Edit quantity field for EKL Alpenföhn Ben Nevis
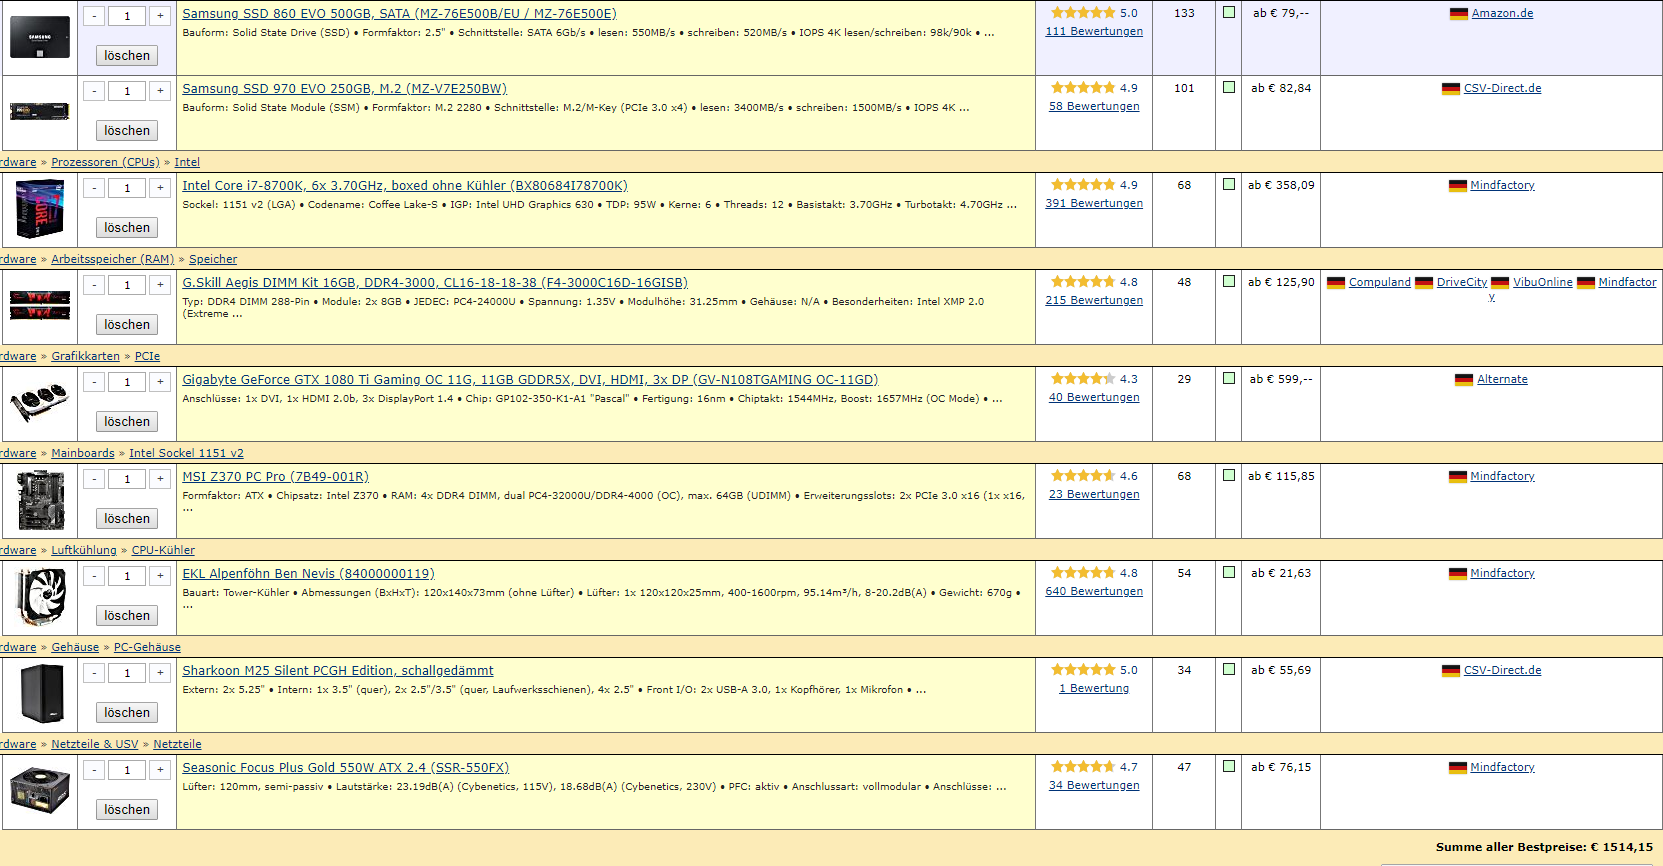 127,576
